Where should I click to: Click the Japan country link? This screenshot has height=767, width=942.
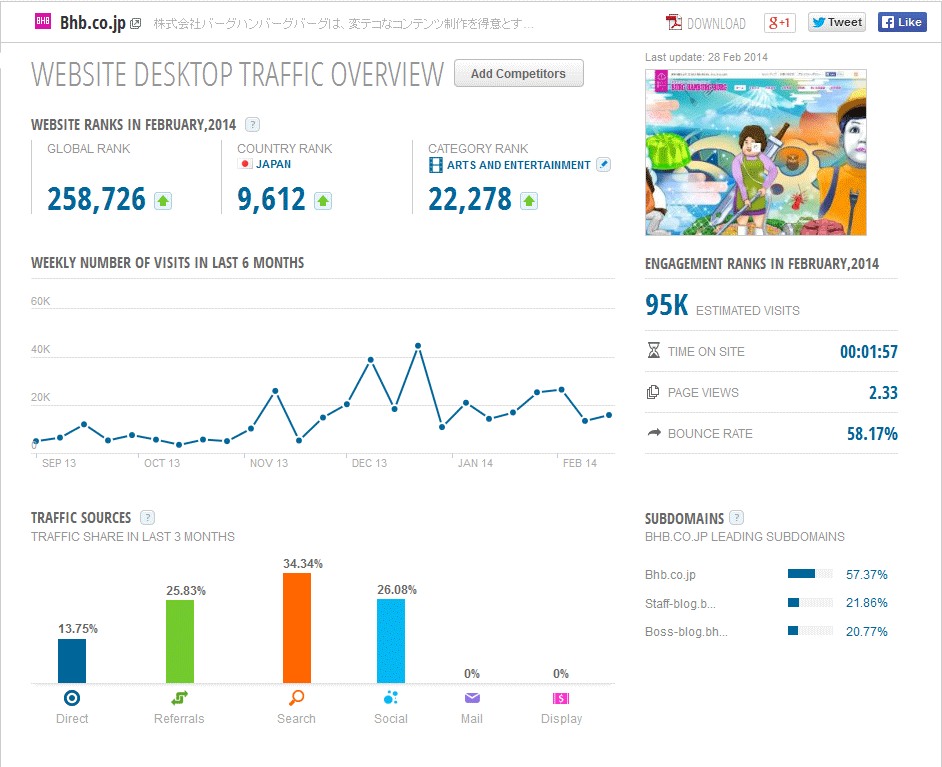(x=273, y=164)
